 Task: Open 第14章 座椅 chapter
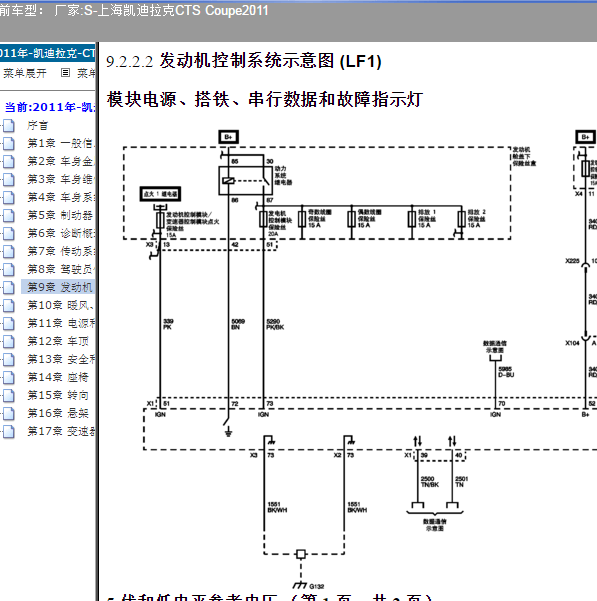pos(58,377)
